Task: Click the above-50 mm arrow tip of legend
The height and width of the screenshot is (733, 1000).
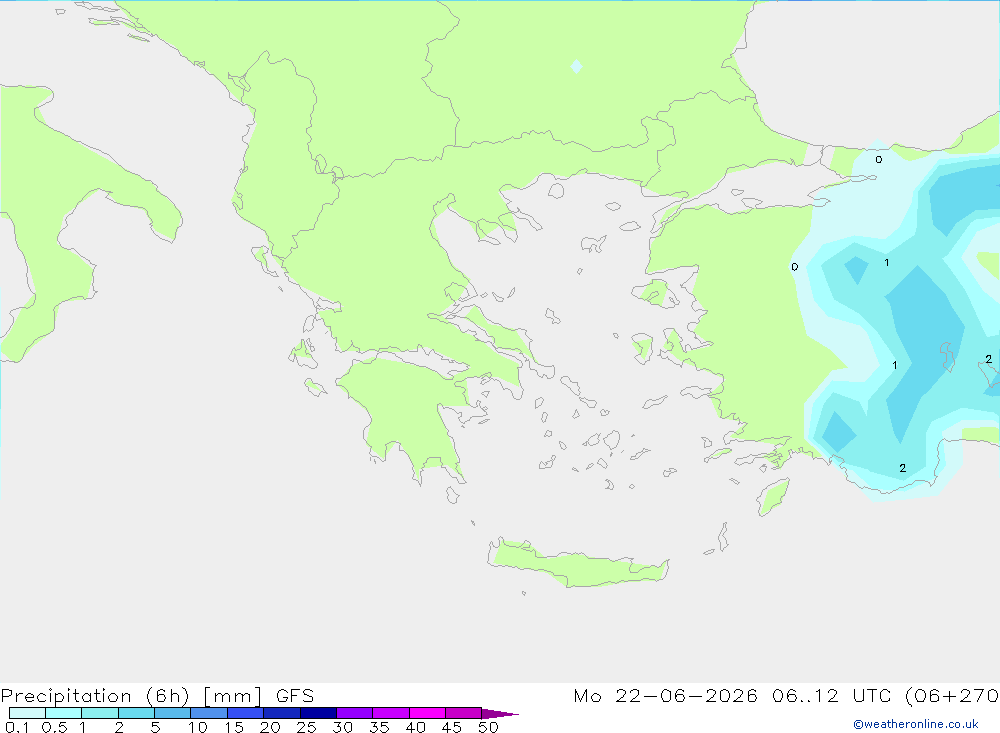Action: [x=500, y=714]
